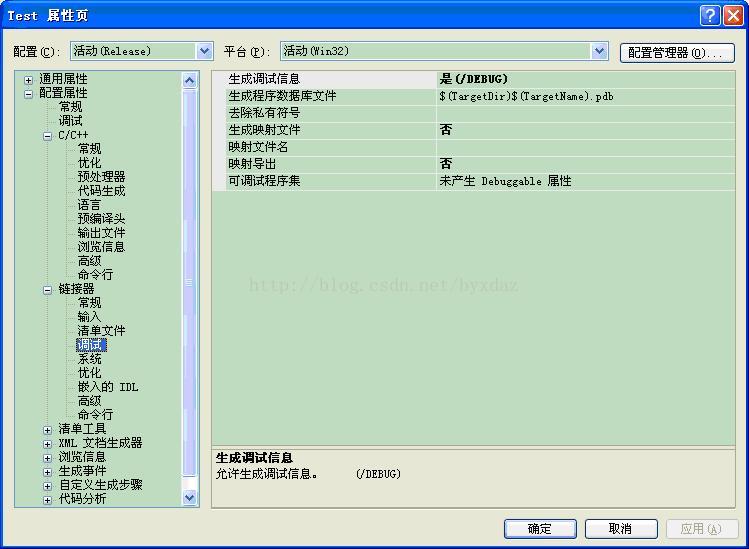
Task: Select 命令行 under 链接器
Action: (x=95, y=415)
